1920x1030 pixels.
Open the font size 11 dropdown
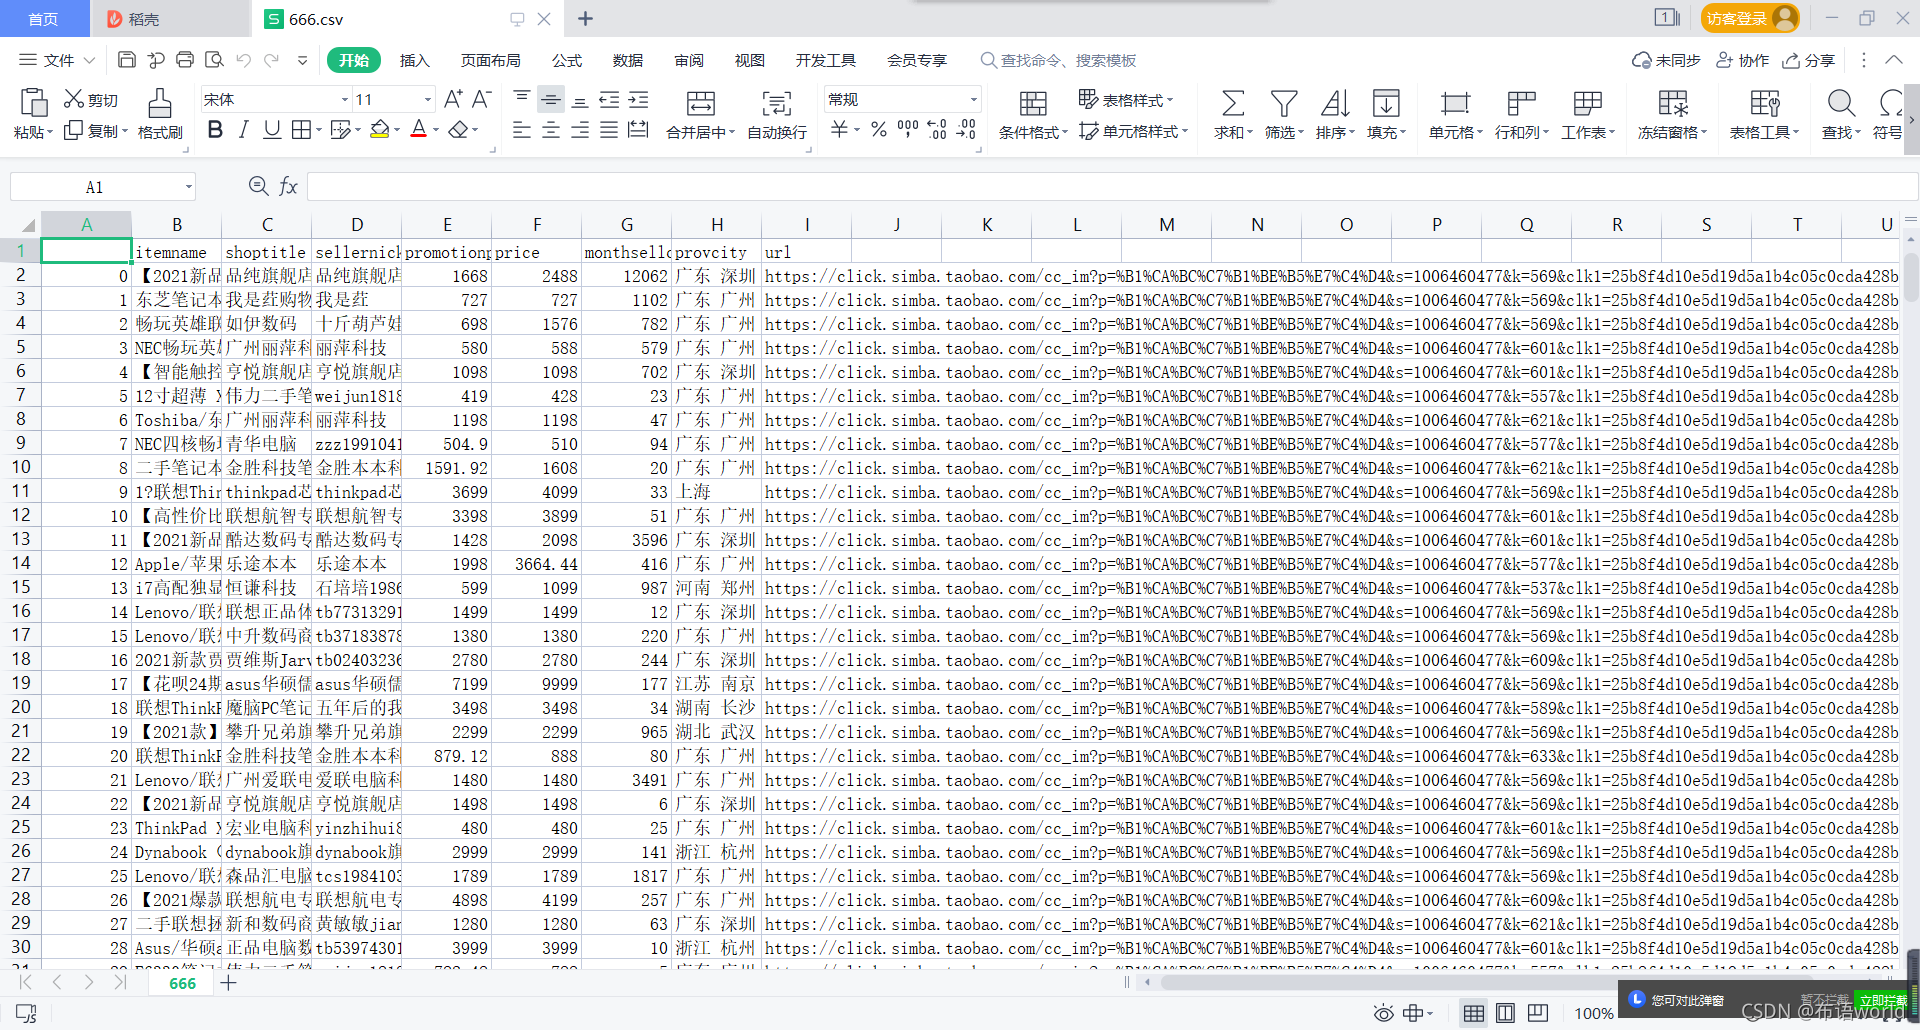(x=428, y=99)
